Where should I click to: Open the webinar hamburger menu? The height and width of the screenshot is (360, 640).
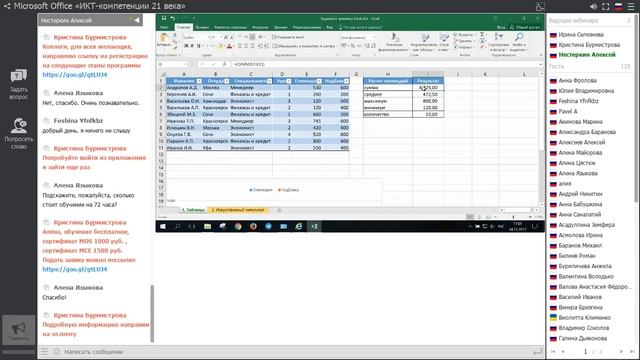click(x=631, y=7)
